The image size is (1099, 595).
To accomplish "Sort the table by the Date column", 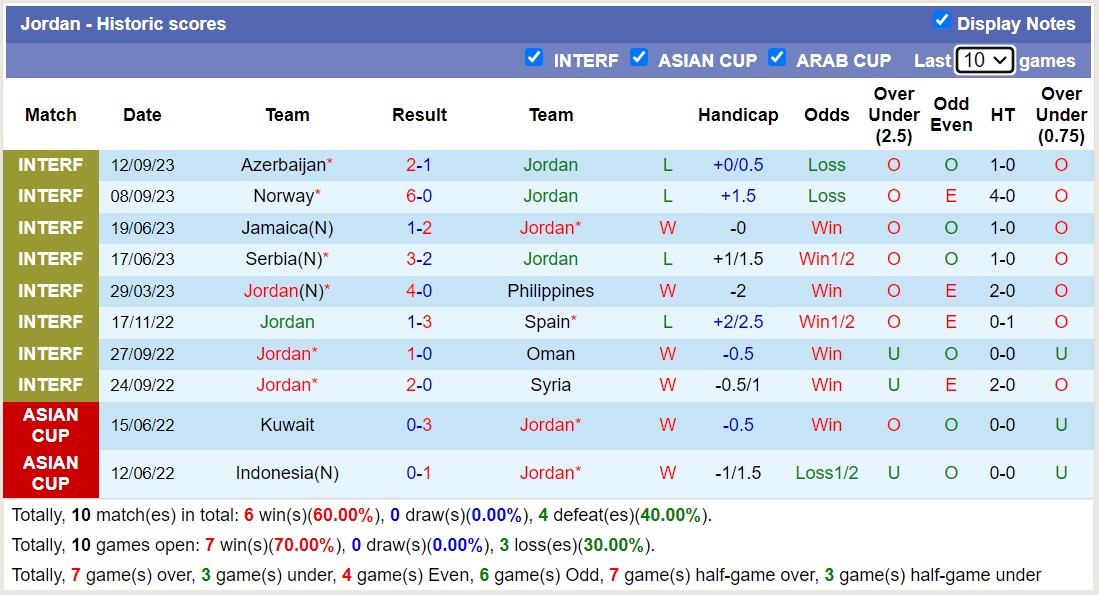I will point(142,115).
